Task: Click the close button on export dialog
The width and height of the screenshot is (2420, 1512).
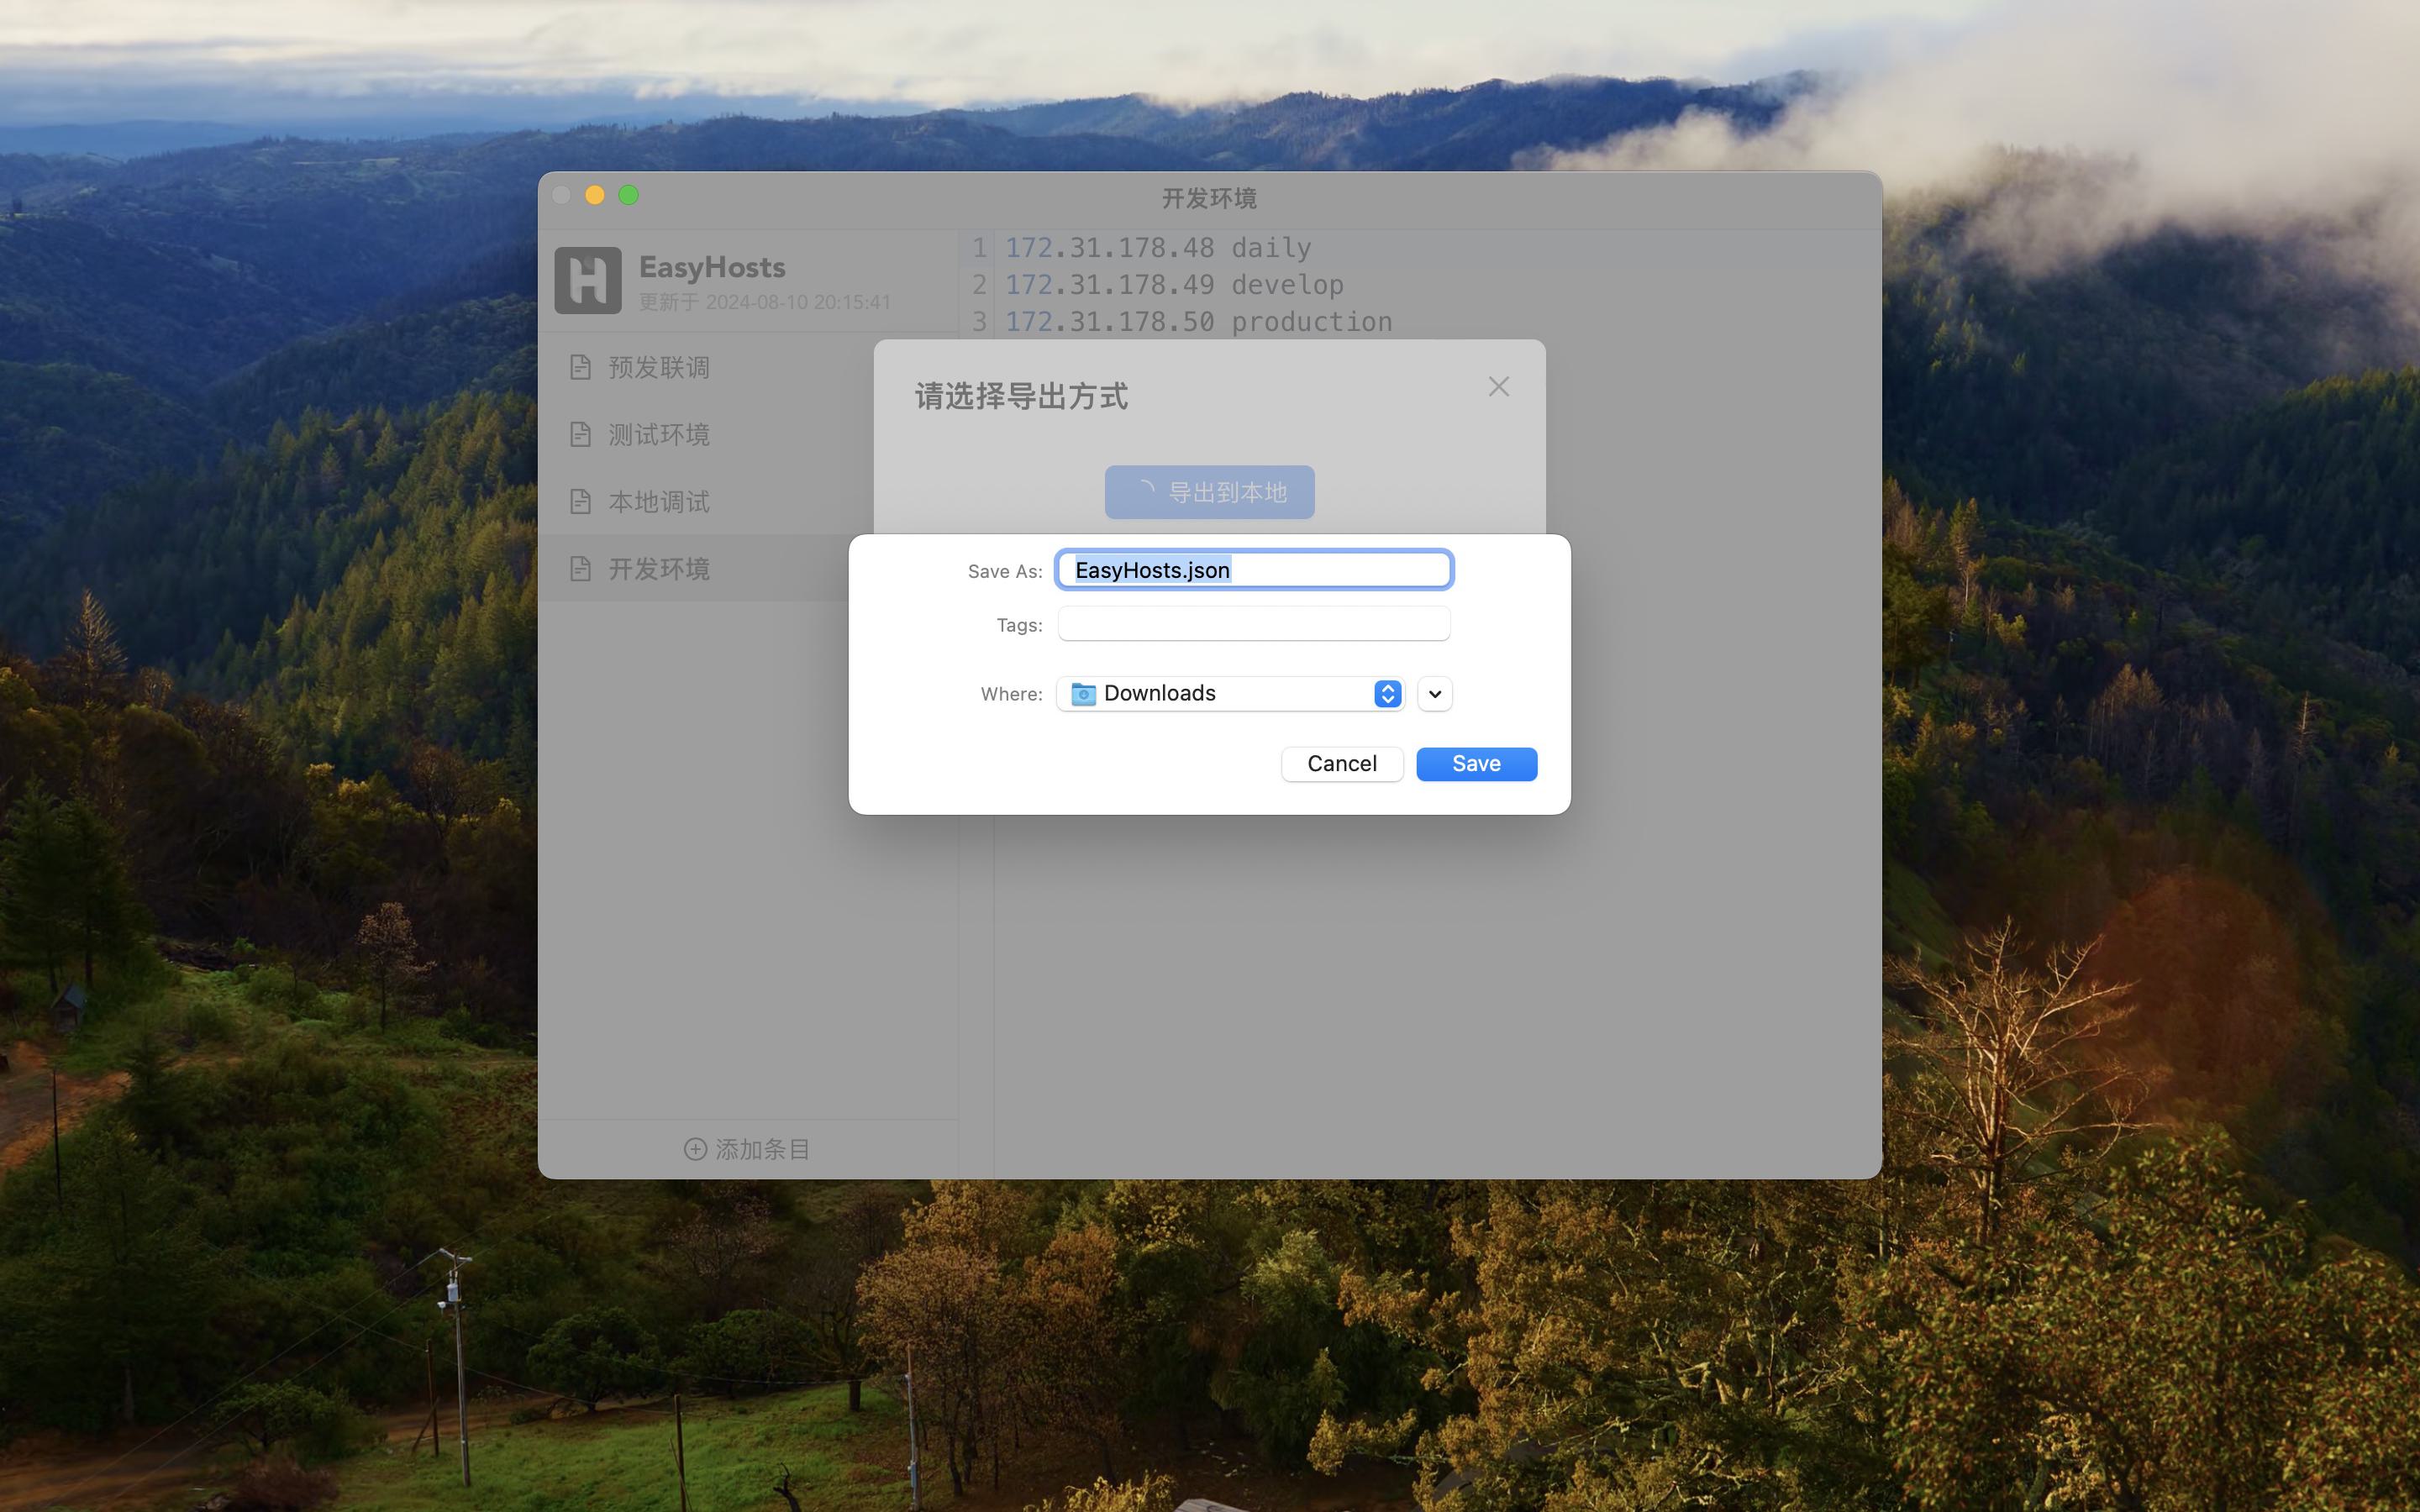Action: [x=1497, y=386]
